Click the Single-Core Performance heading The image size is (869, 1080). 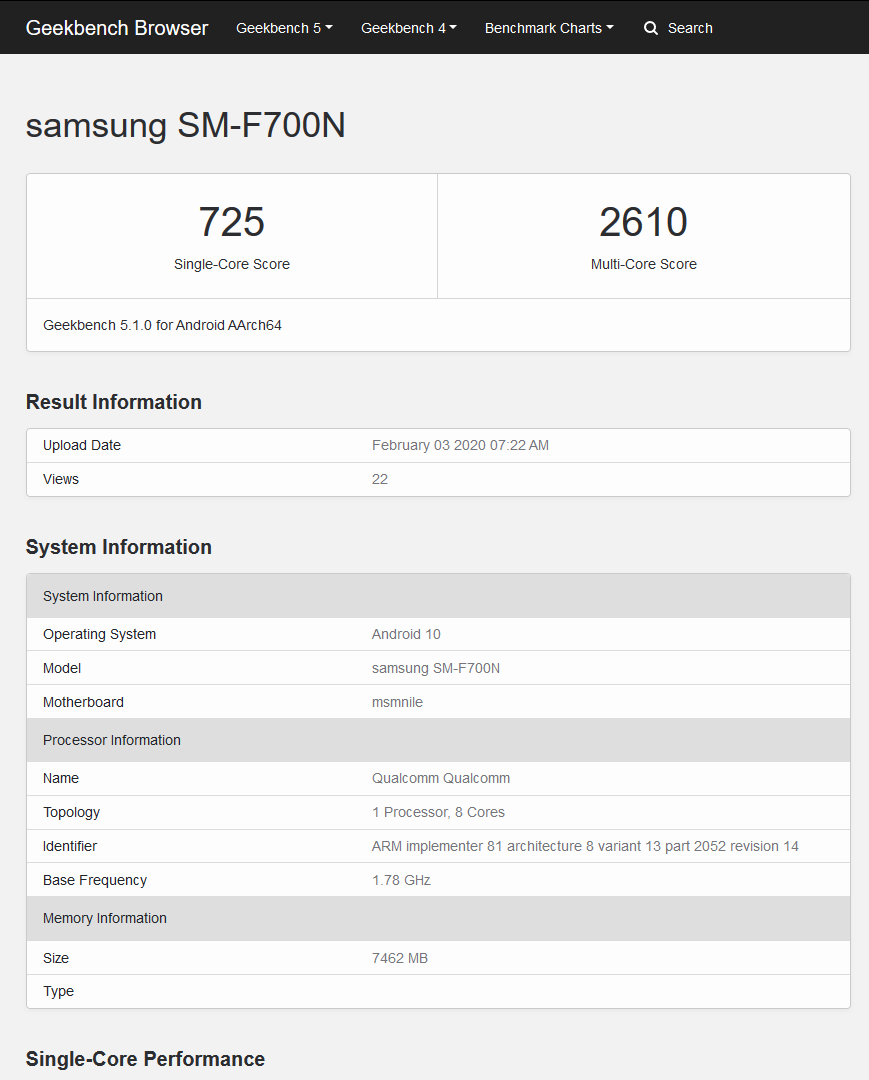[x=145, y=1059]
